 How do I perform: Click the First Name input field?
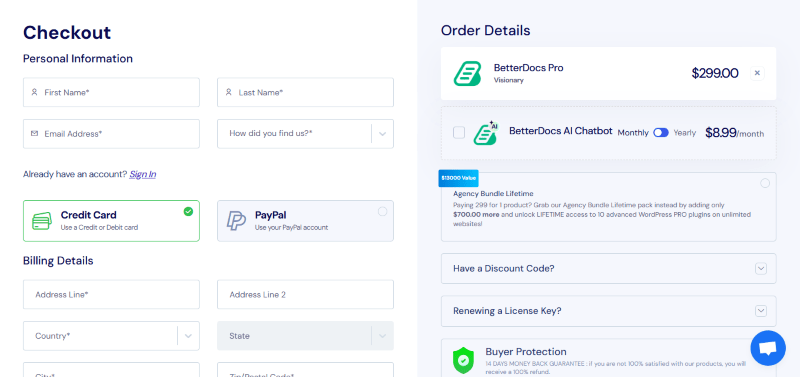pos(111,92)
